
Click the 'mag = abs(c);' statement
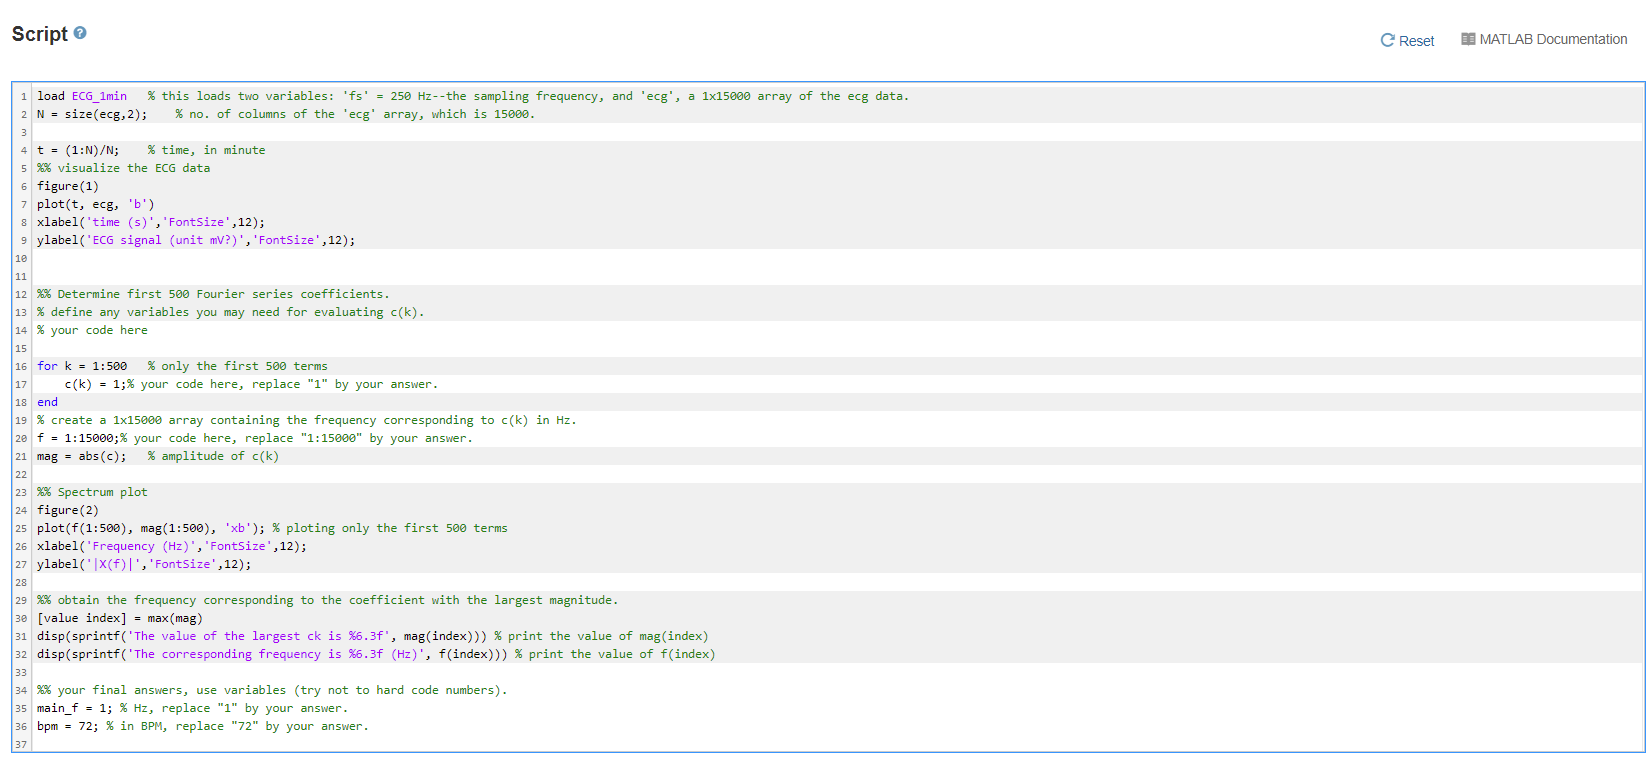[82, 456]
